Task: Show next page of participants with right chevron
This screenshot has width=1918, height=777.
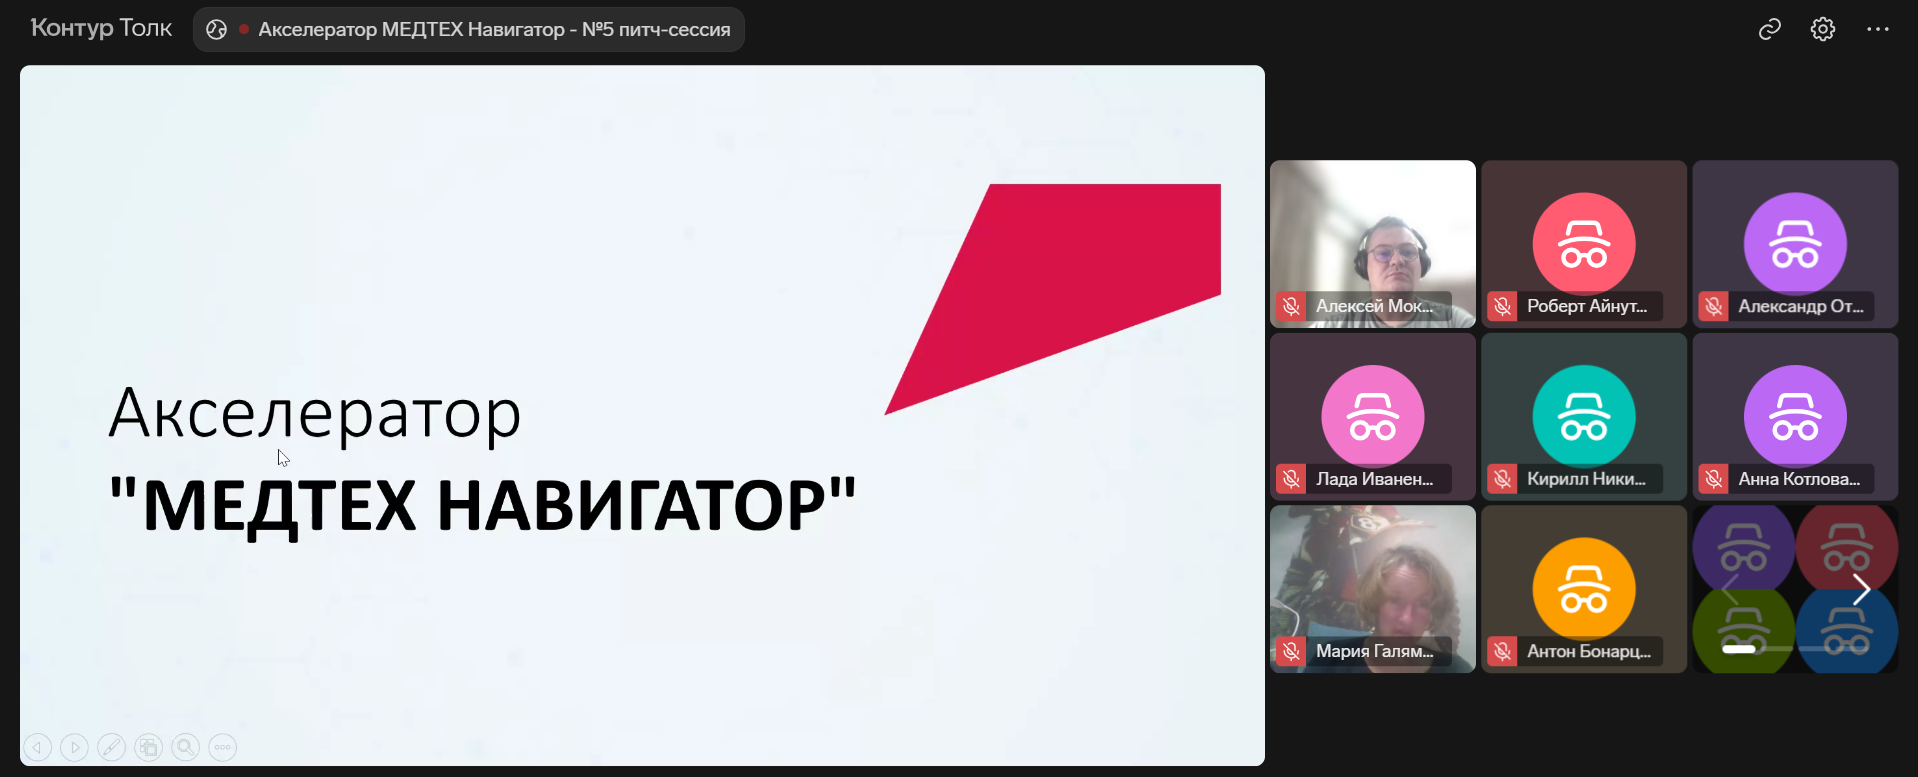Action: coord(1860,589)
